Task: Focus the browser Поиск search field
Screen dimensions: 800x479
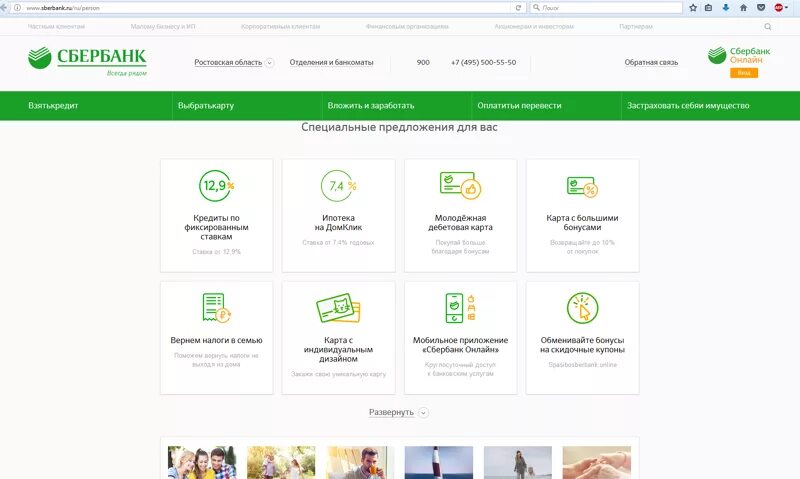Action: click(x=606, y=8)
